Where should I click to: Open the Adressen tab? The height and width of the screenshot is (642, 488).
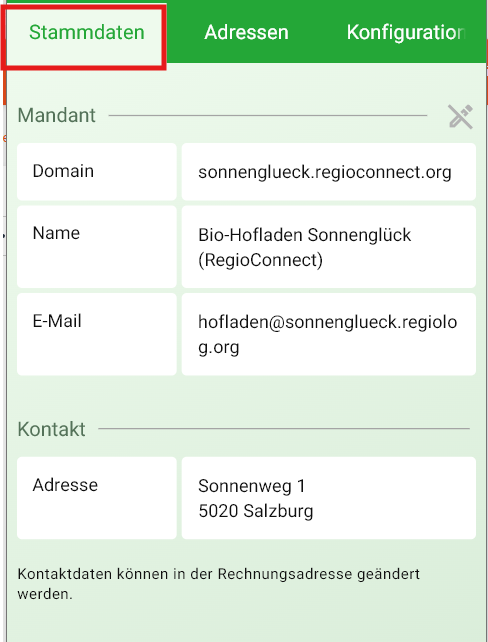pyautogui.click(x=246, y=32)
